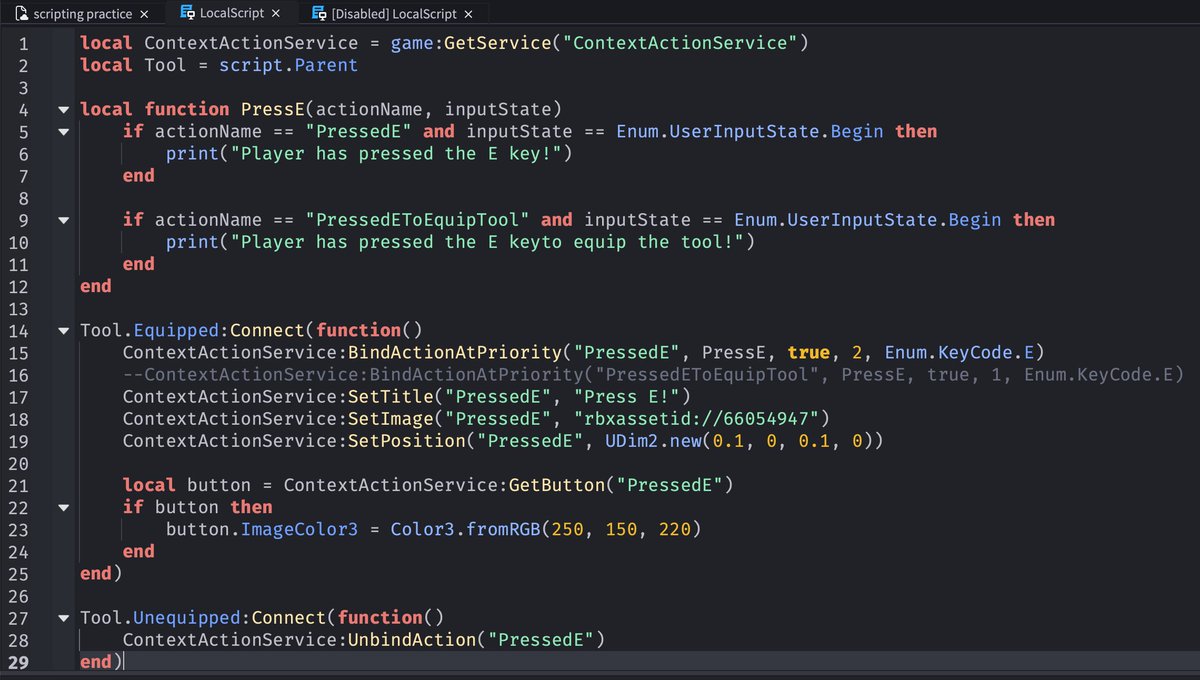Fold the Tool.Equipped function on line 14
The width and height of the screenshot is (1200, 680).
coord(64,331)
